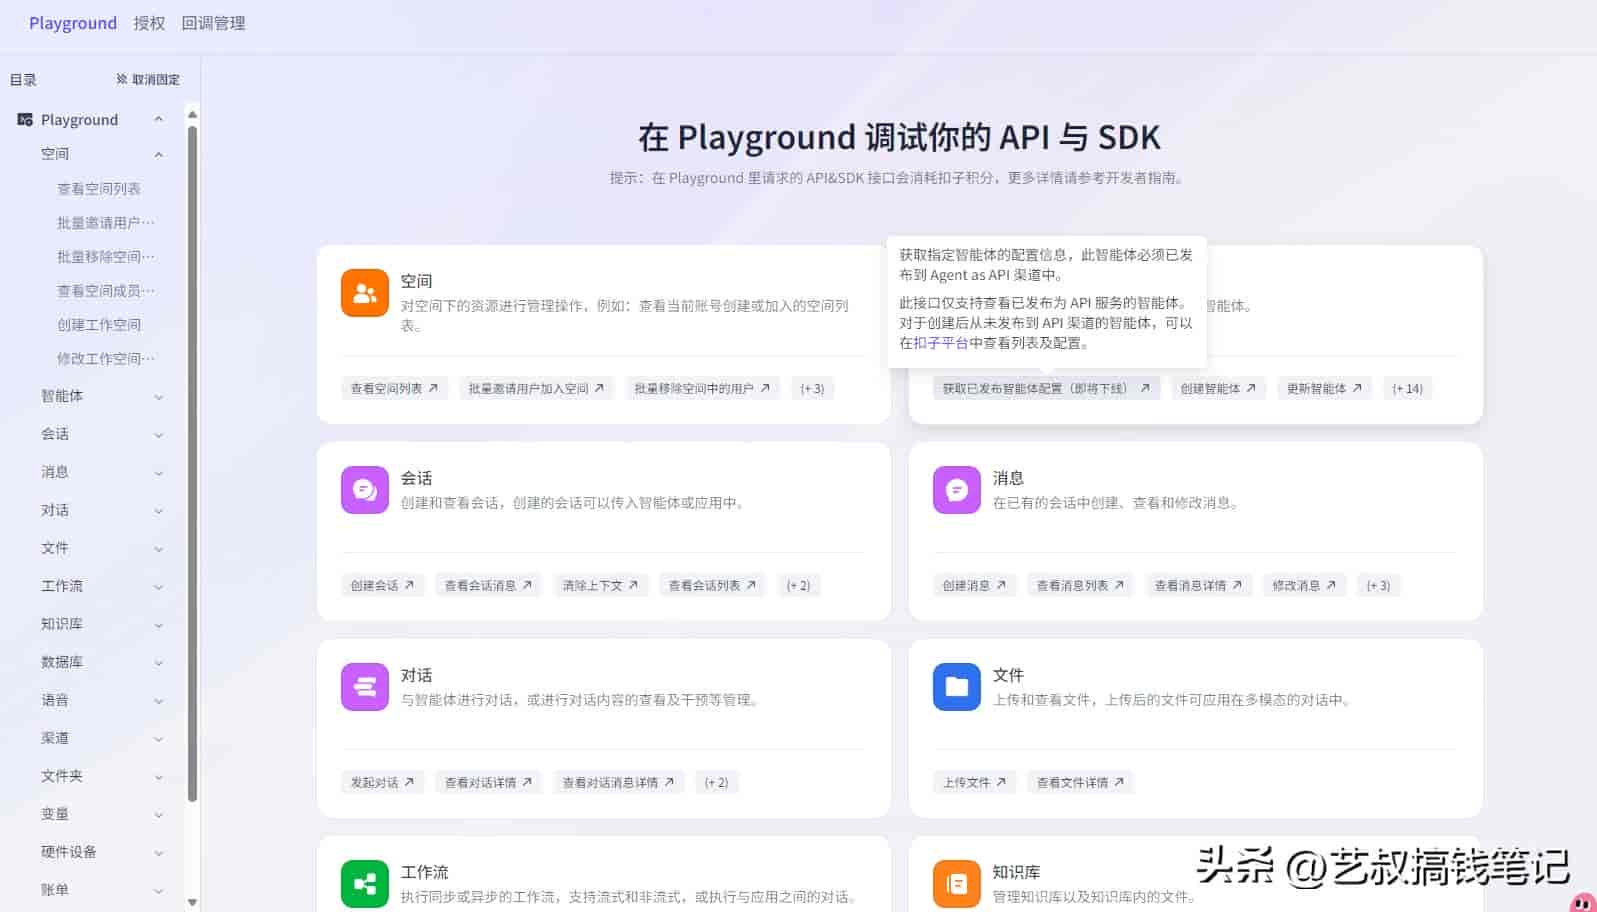Screen dimensions: 1597x912
Task: Open the 创建会话 chip
Action: 382,585
